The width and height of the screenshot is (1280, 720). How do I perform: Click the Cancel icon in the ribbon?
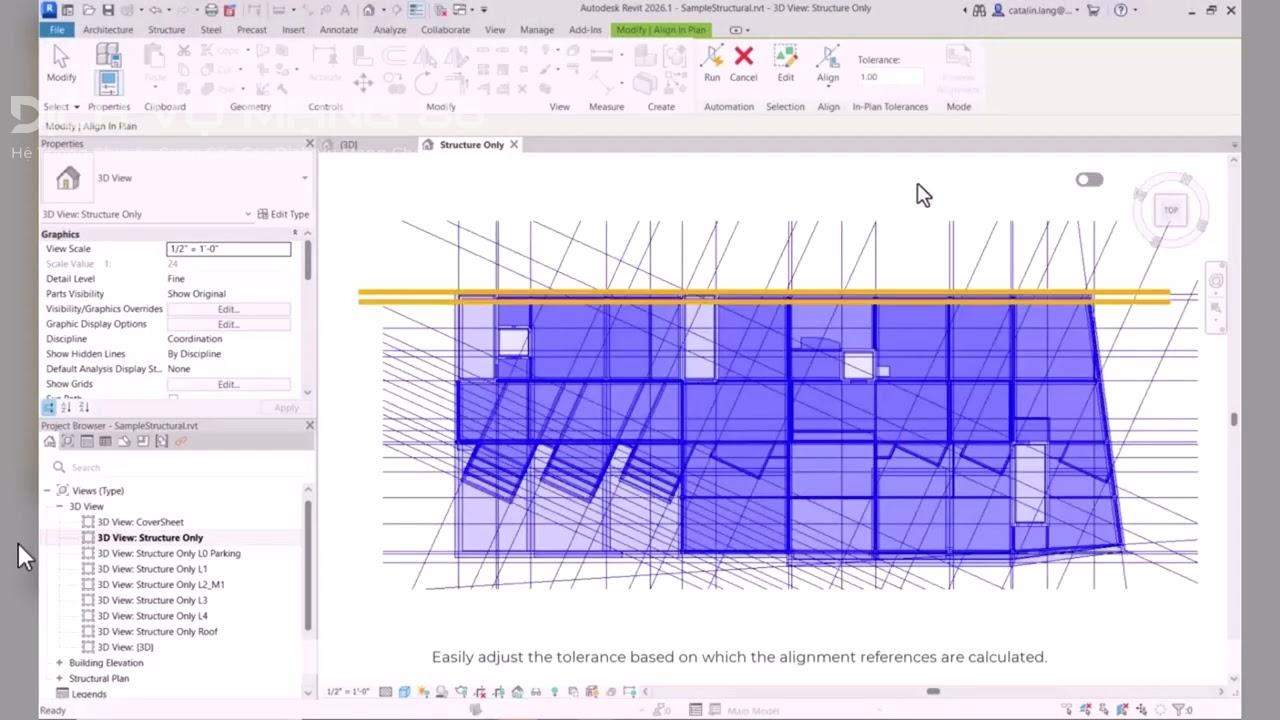[x=744, y=57]
